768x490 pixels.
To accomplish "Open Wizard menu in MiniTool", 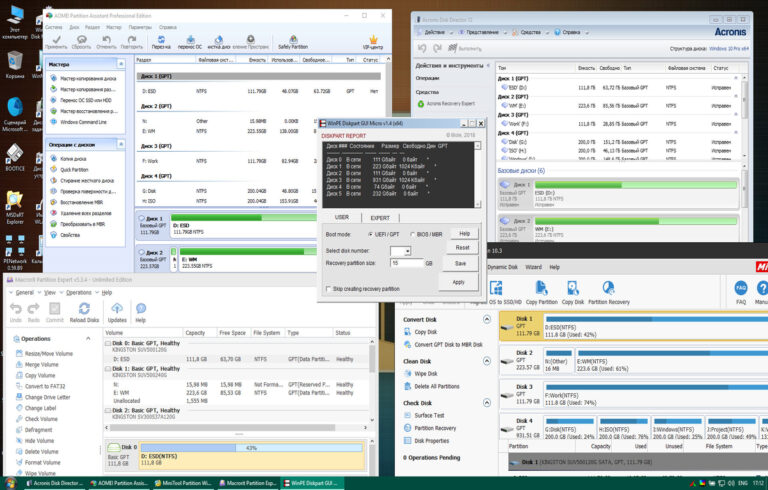I will [x=533, y=267].
